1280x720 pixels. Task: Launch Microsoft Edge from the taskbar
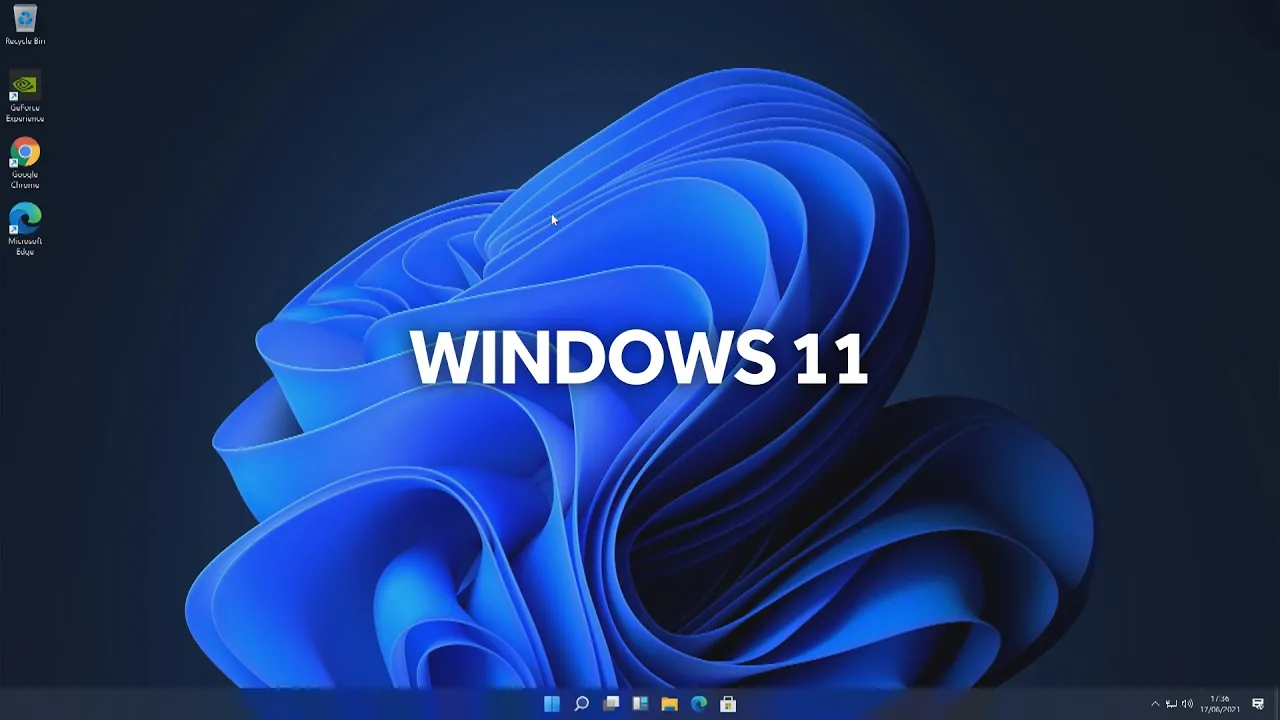pos(699,704)
